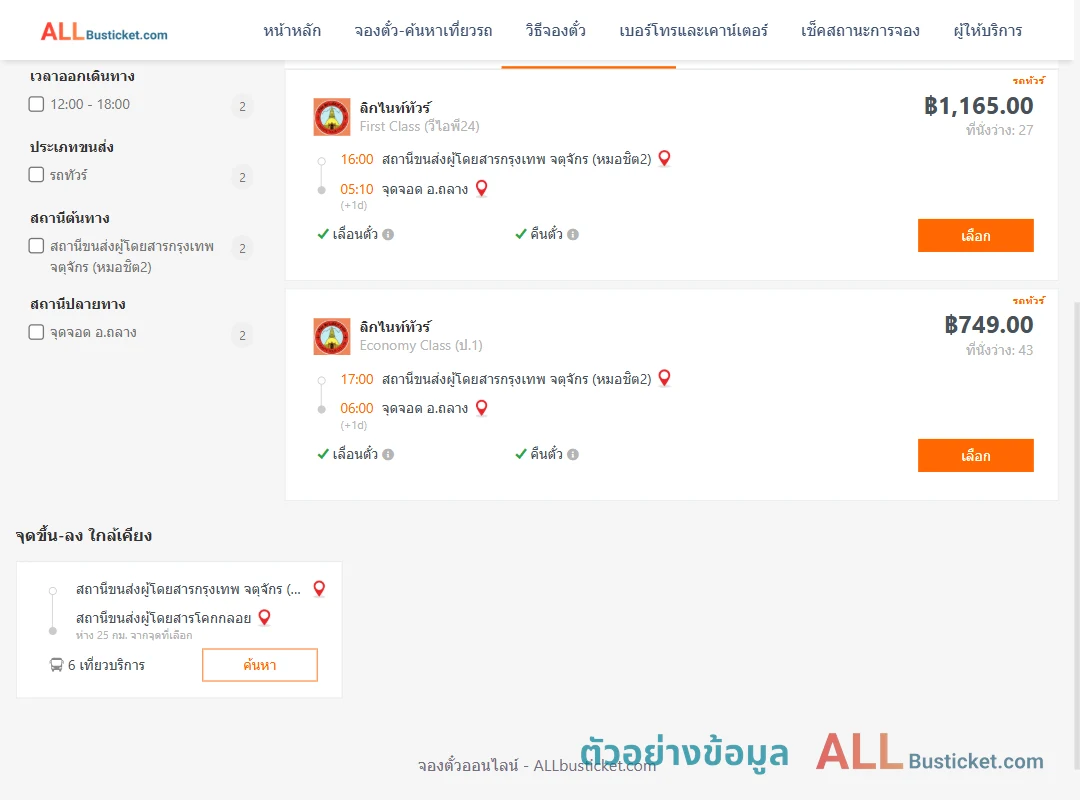This screenshot has width=1080, height=800.
Task: Click green check beside เลื่อนตั๋ว on First Class
Action: (323, 234)
